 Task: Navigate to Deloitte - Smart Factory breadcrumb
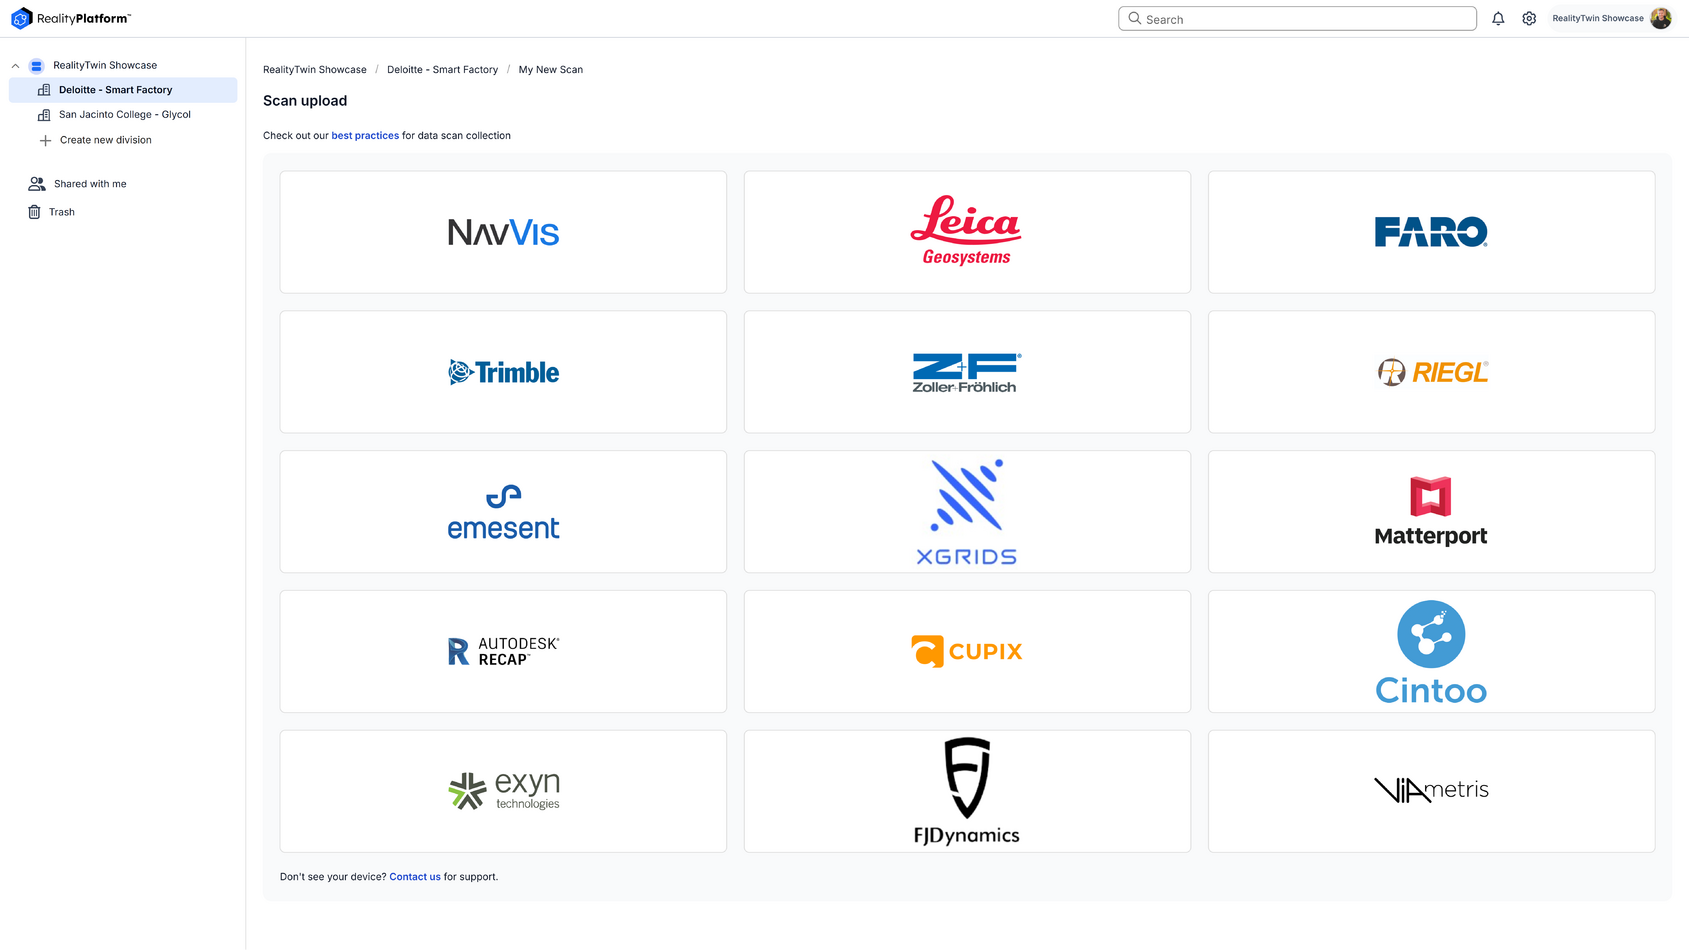(x=443, y=69)
